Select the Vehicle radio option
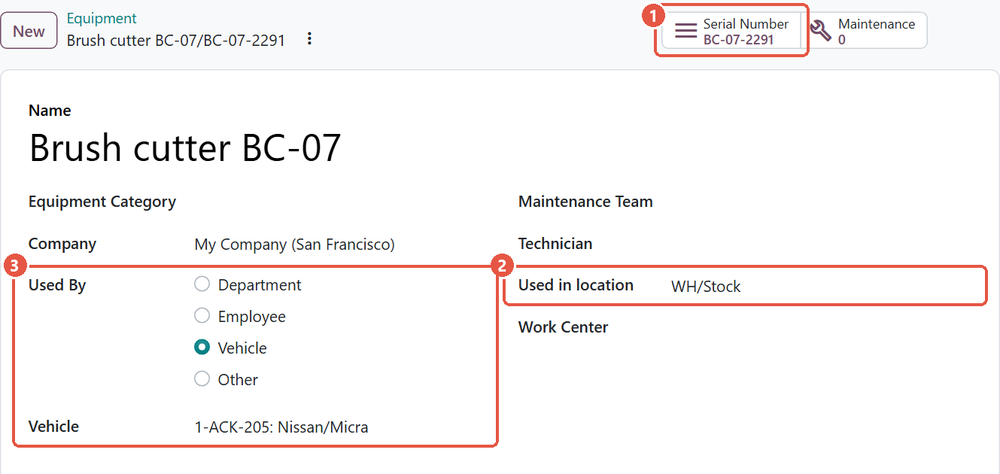 [x=202, y=347]
